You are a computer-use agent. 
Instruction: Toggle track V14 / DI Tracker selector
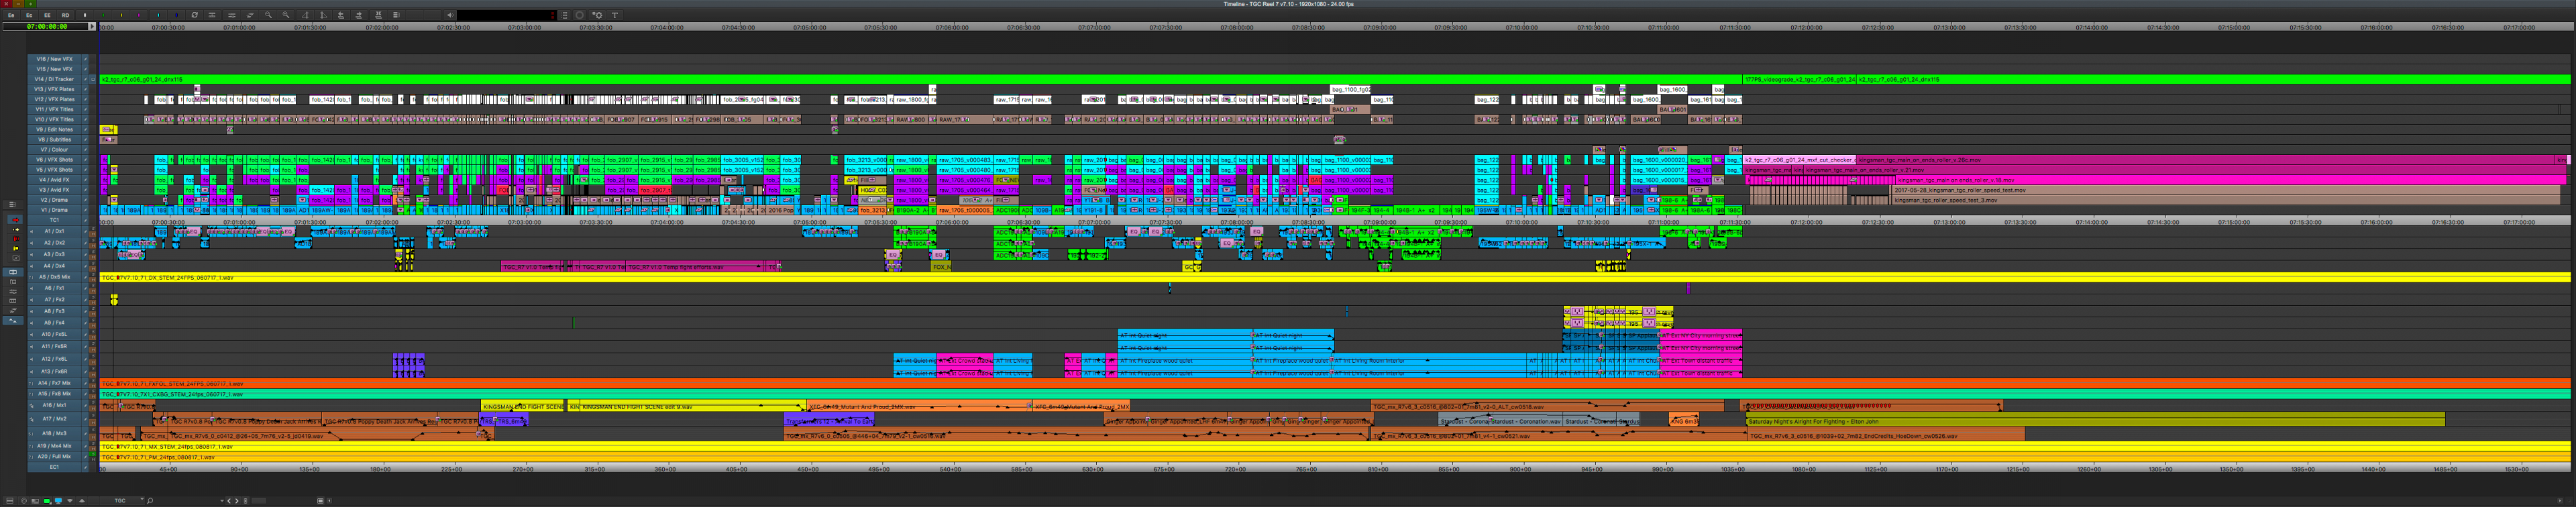(55, 79)
